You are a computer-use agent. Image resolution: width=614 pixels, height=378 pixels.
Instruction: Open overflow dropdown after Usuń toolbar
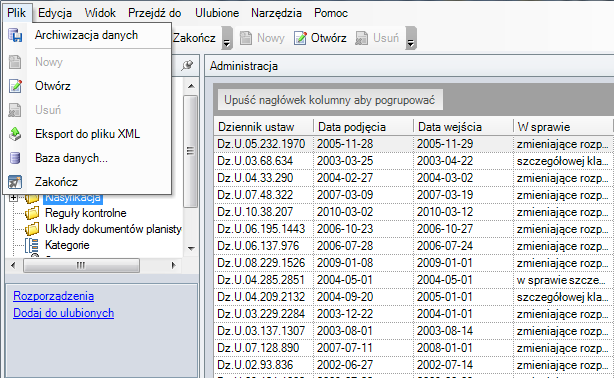coord(410,38)
